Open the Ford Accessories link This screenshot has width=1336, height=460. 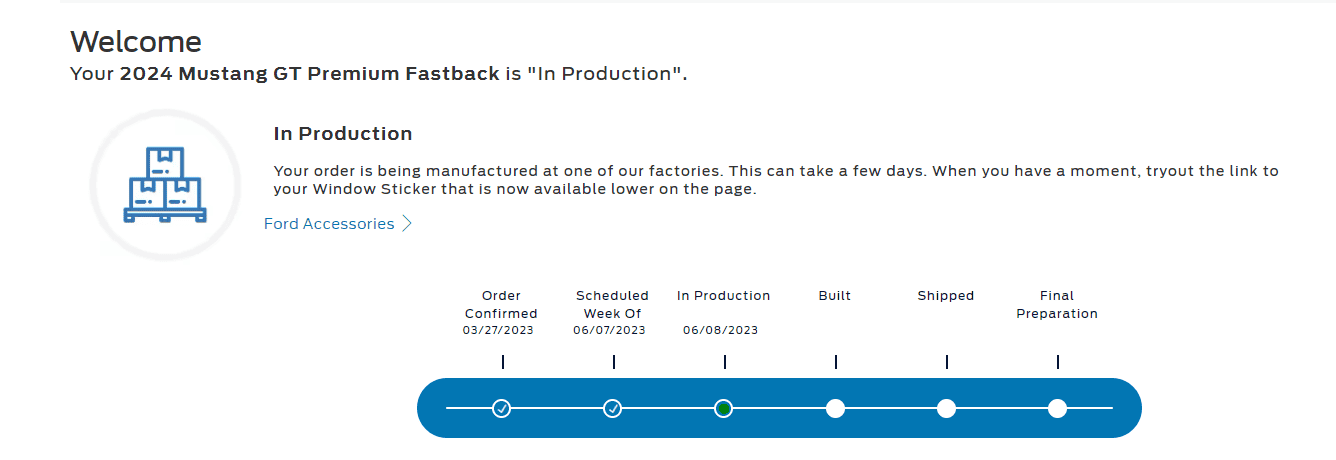(x=329, y=224)
